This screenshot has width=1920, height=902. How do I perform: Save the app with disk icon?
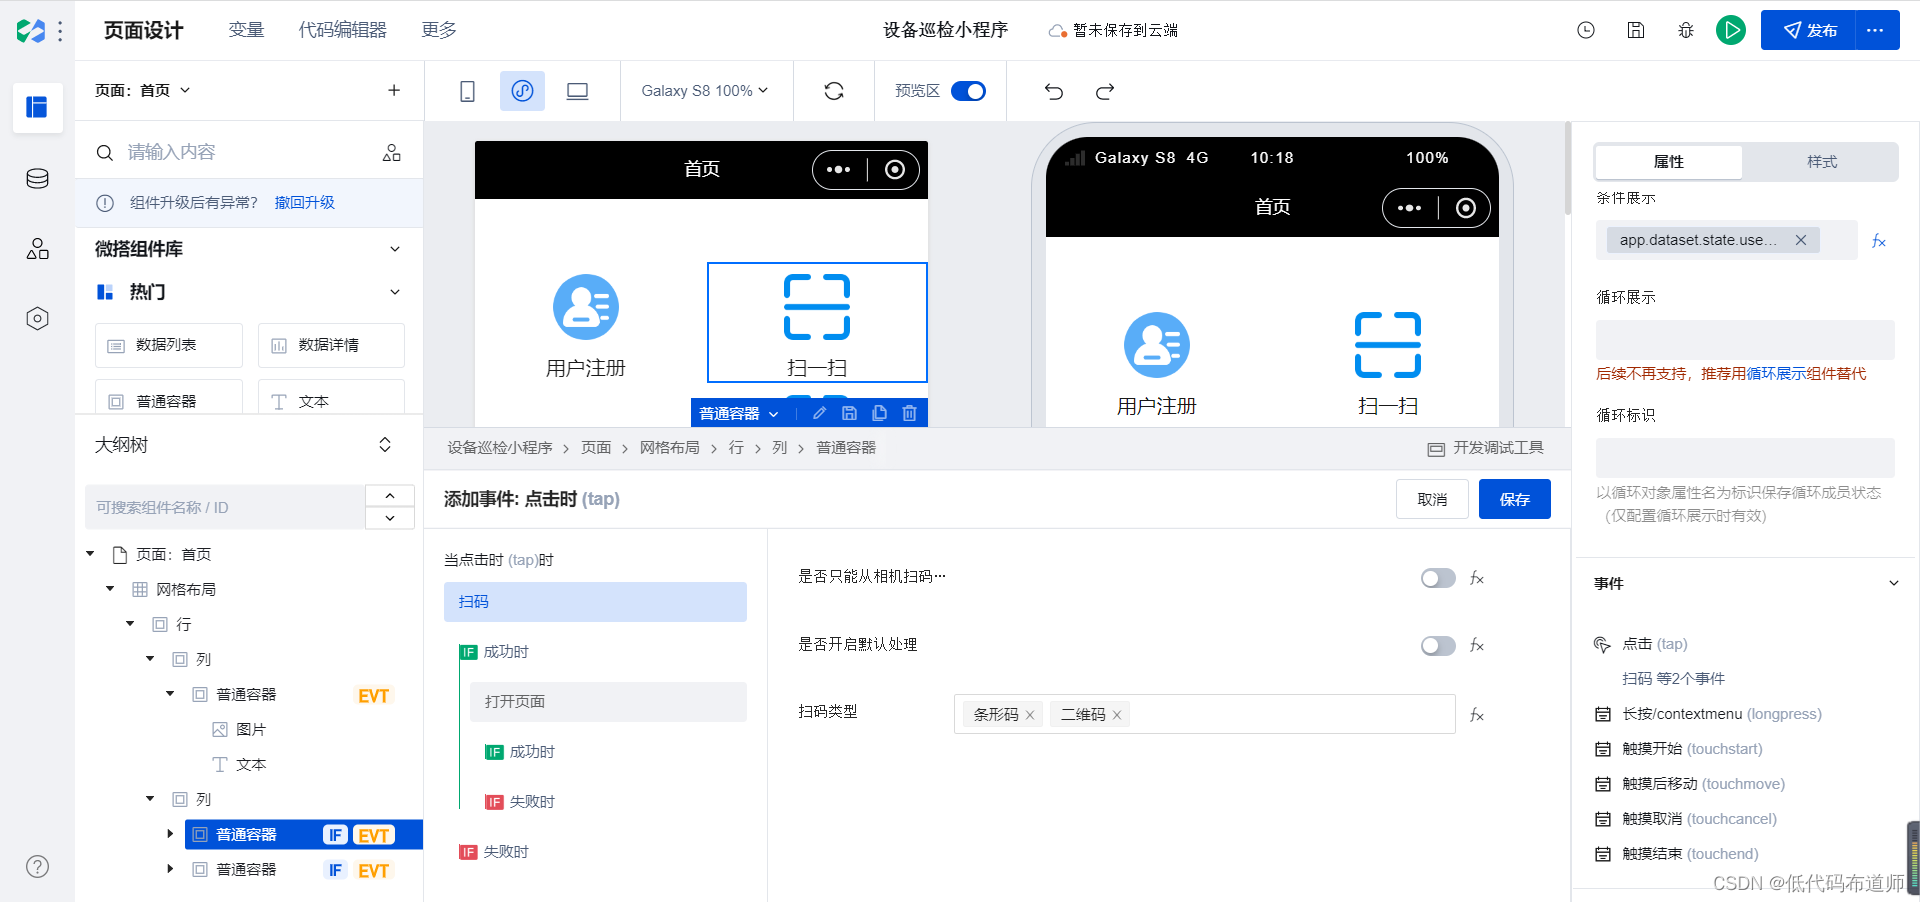coord(1636,30)
